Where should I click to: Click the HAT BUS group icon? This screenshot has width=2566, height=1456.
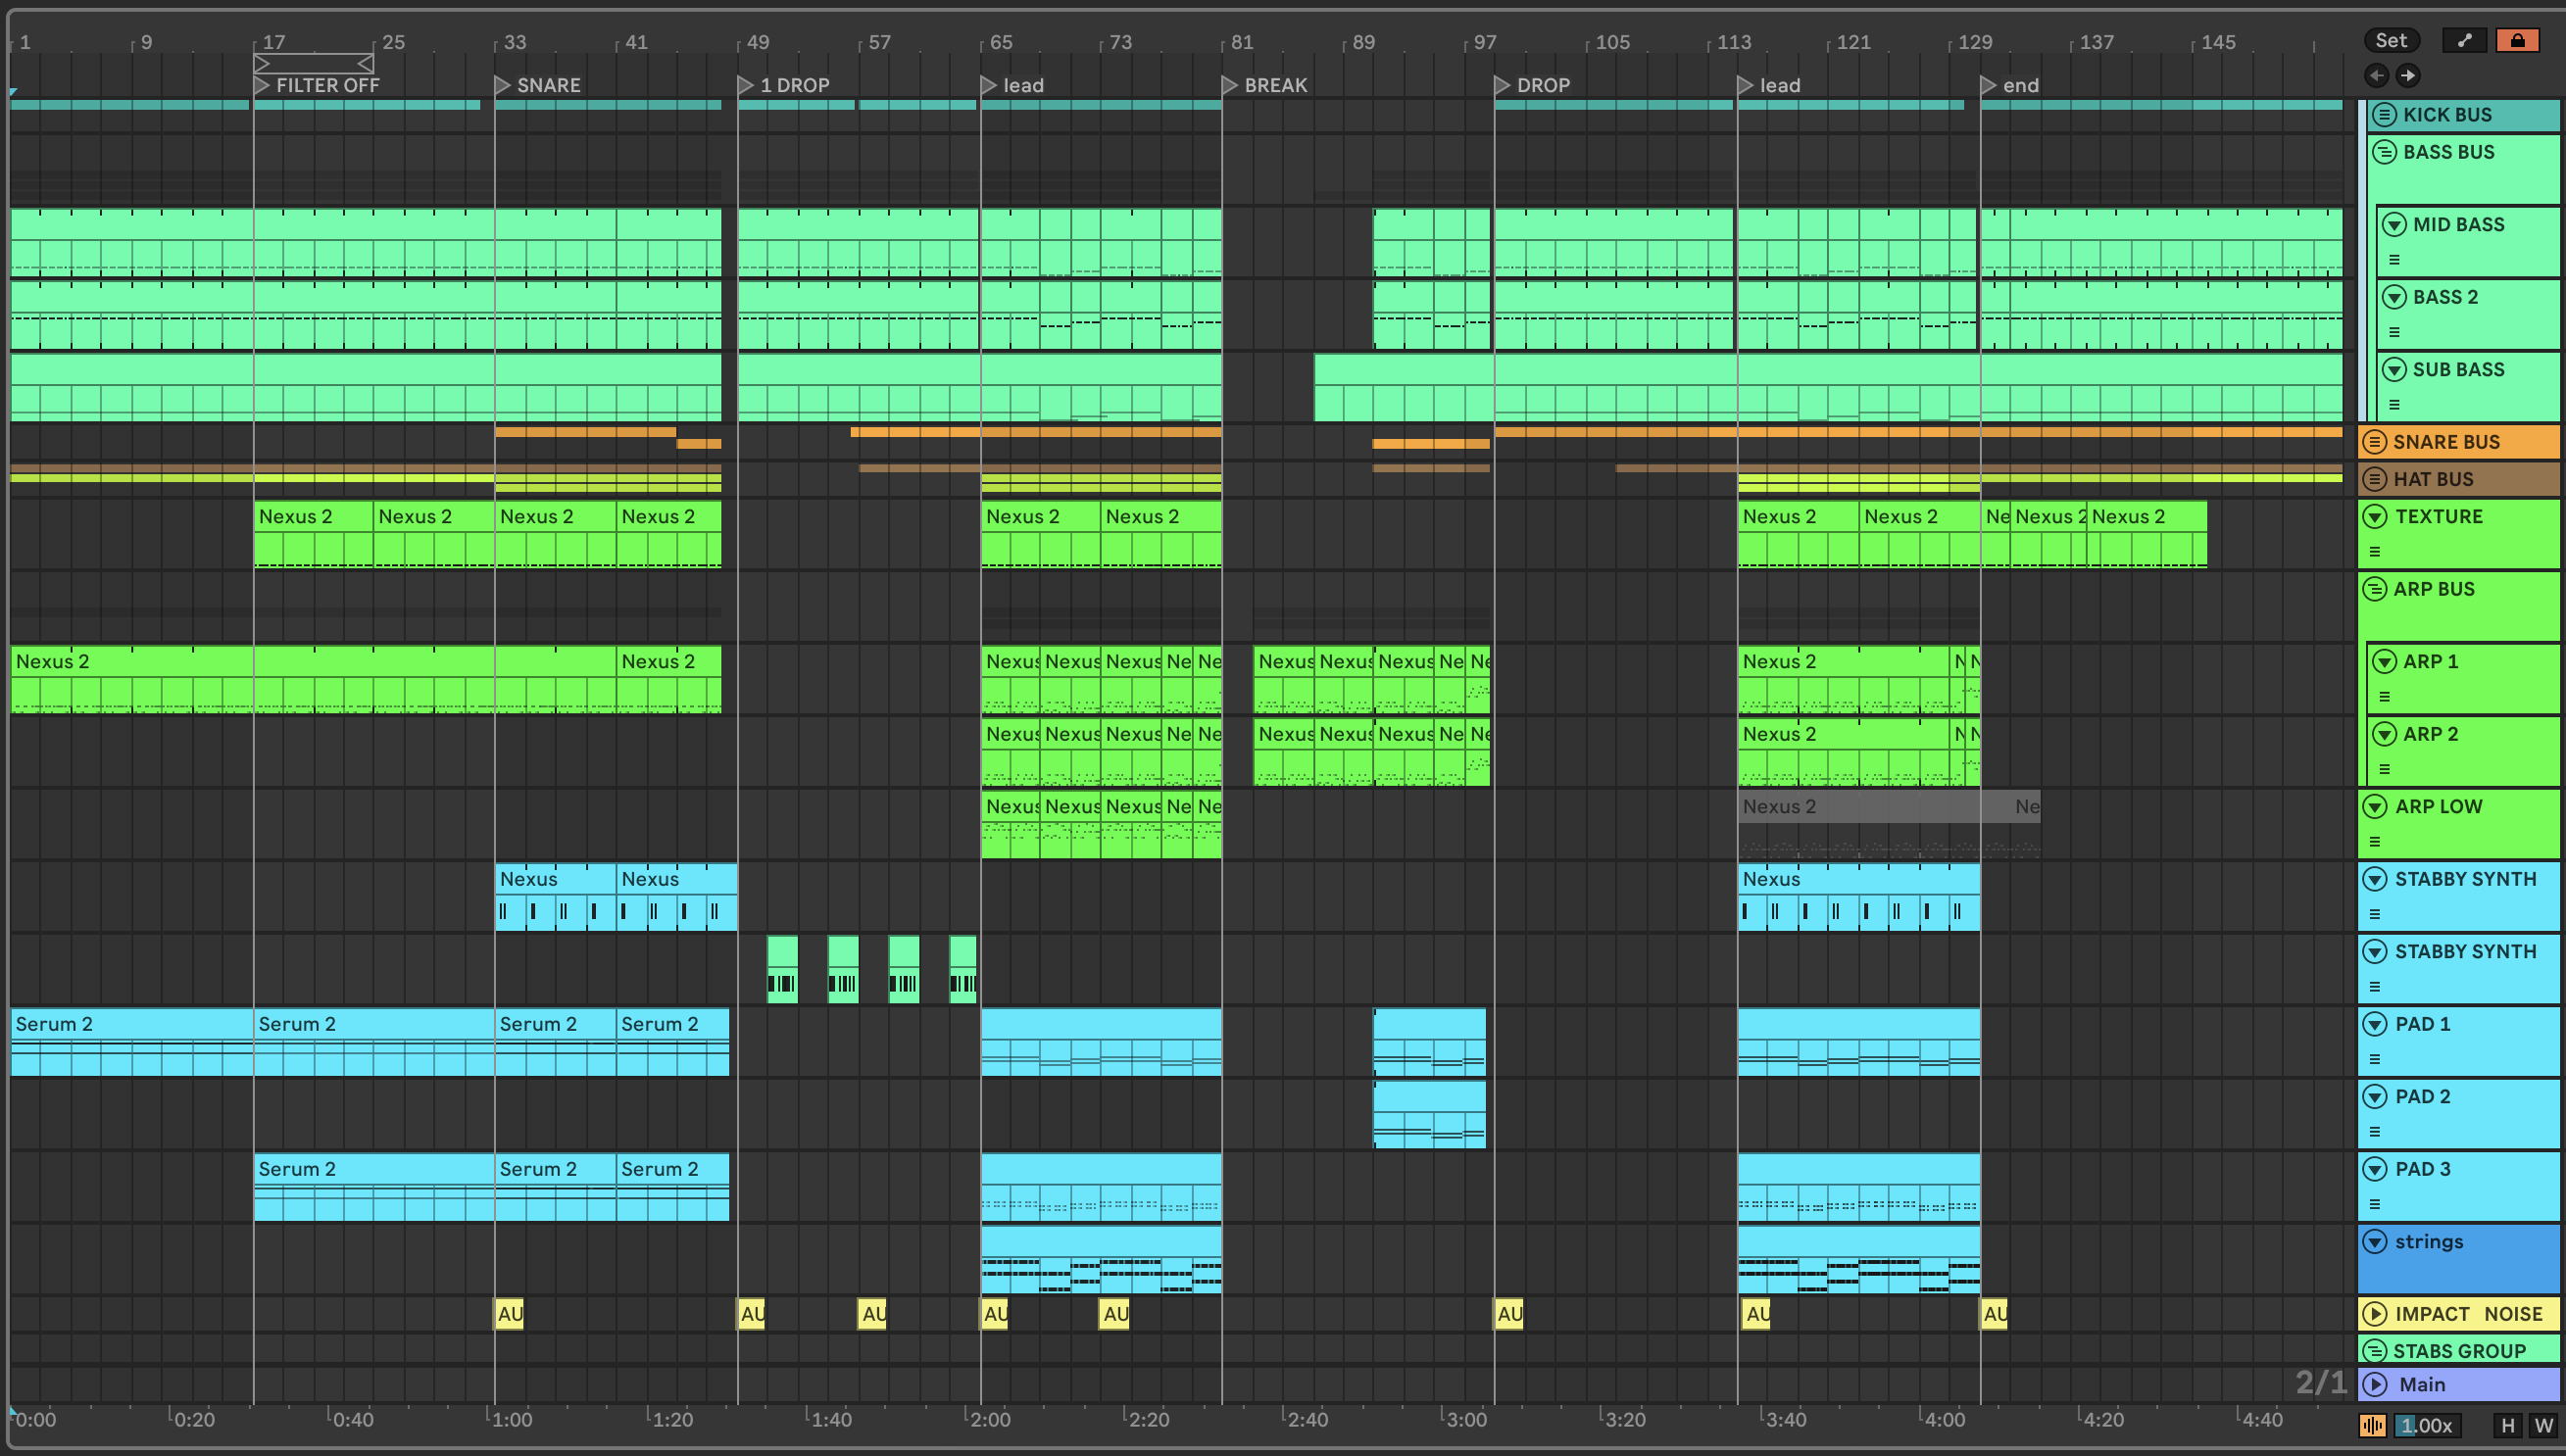(x=2374, y=479)
